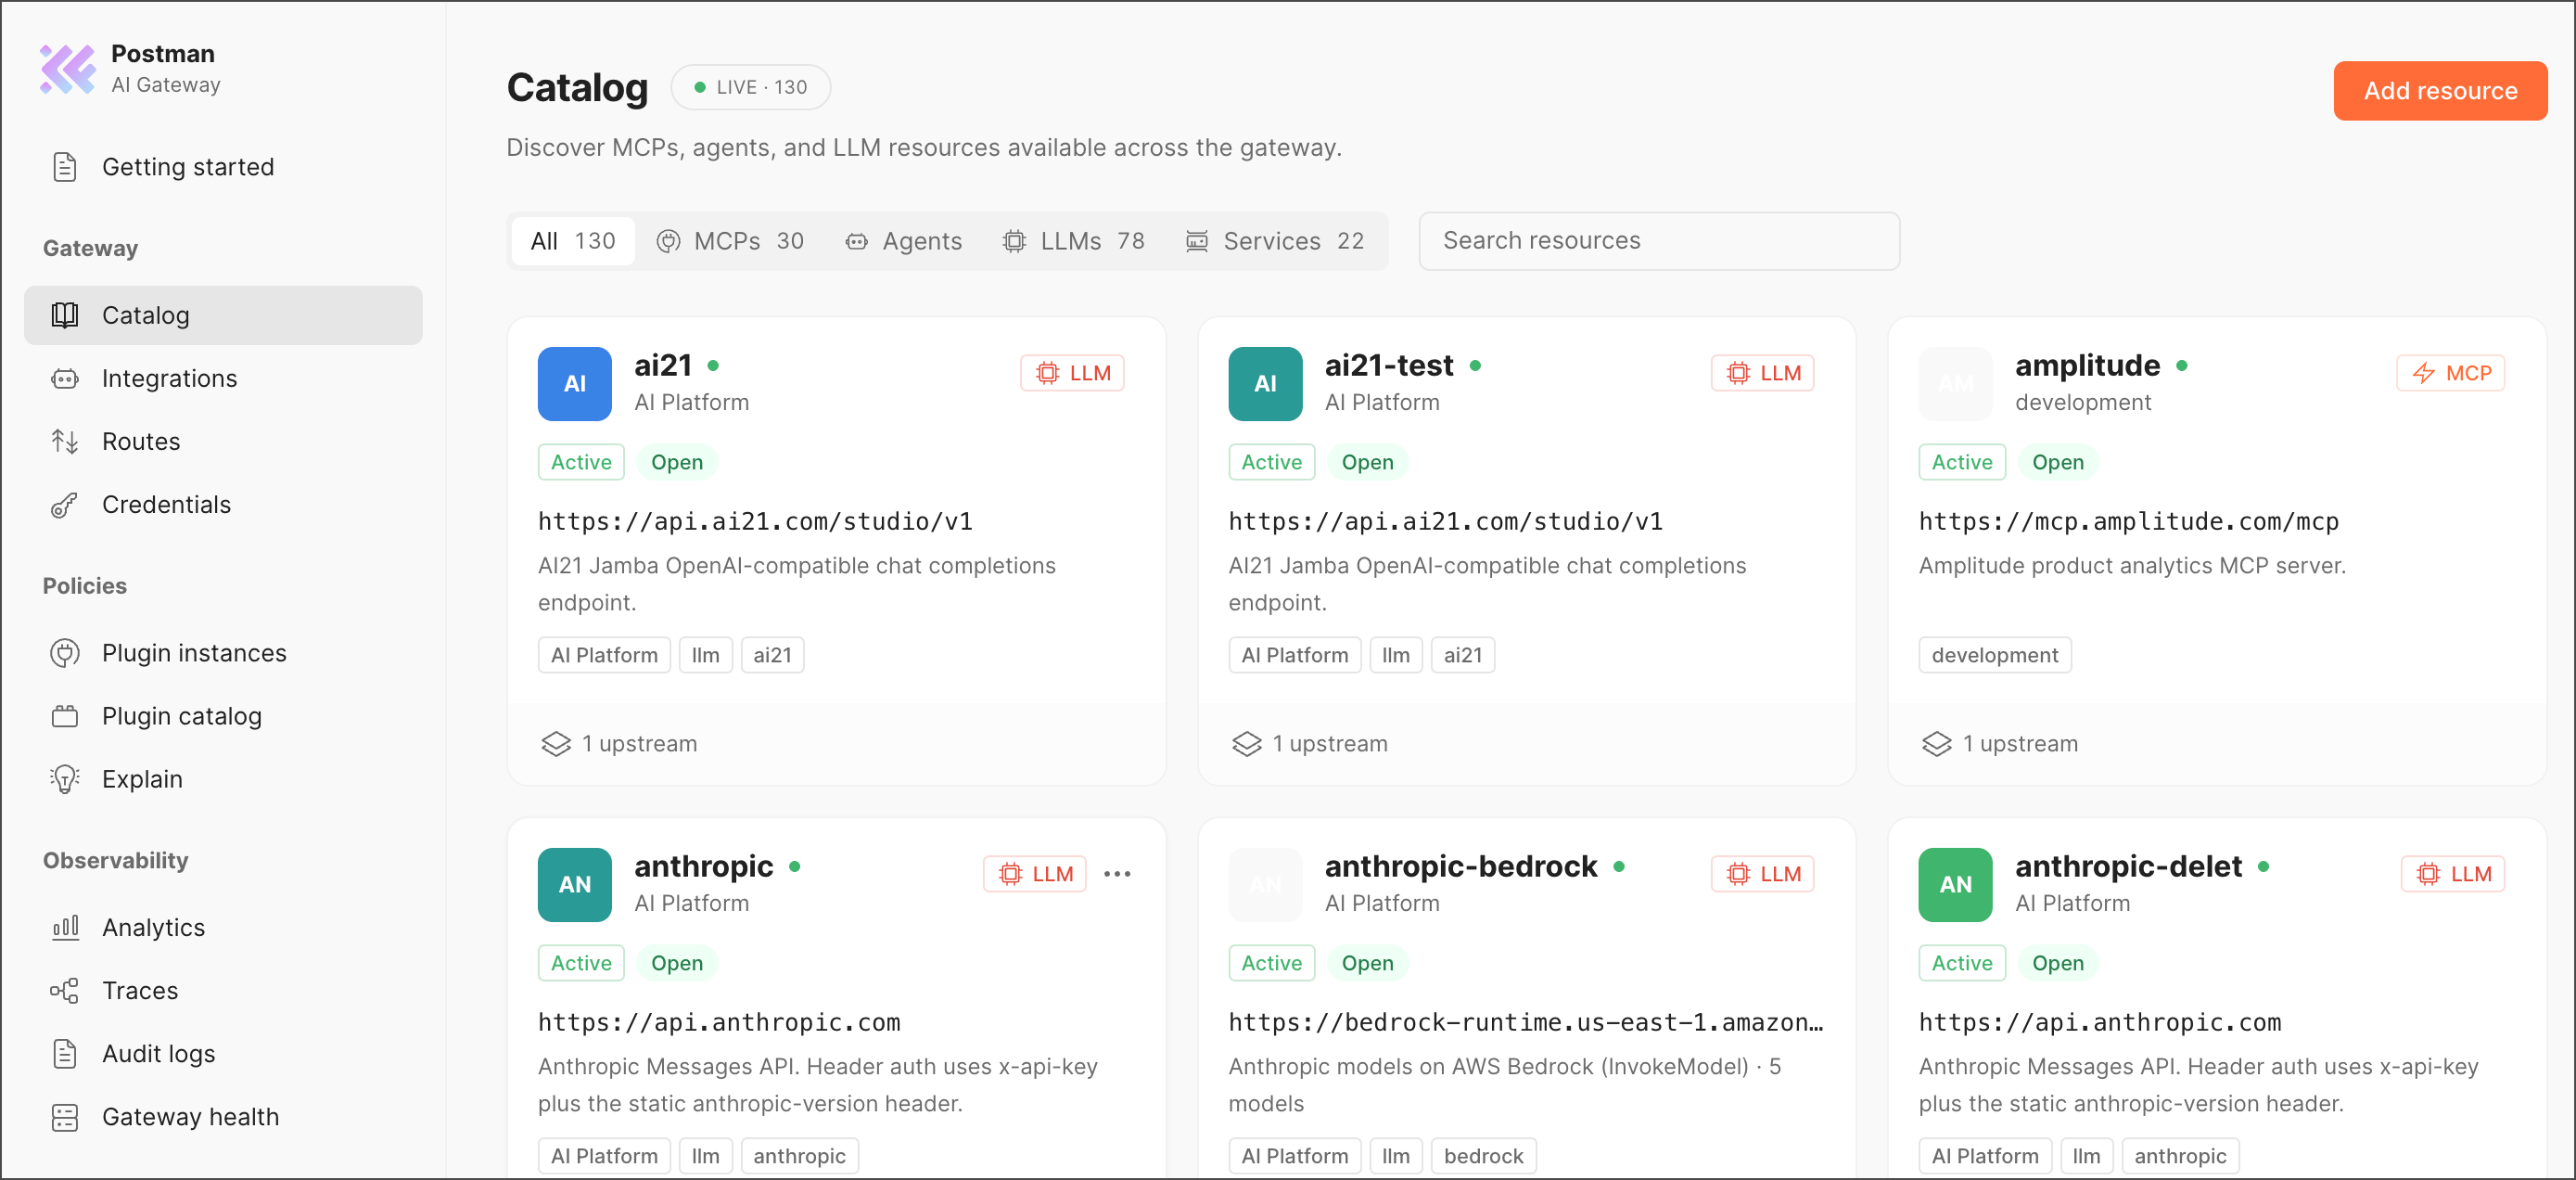Screen dimensions: 2576x1180
Task: Click the Open badge on ai21-test card
Action: (x=1367, y=462)
